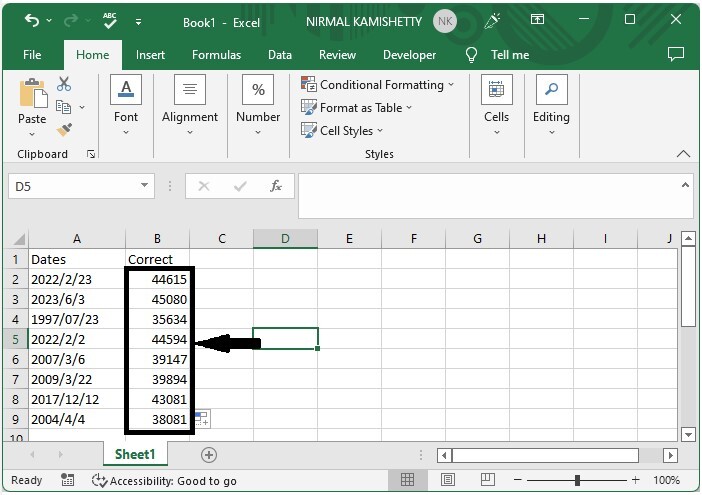Open the Comments speech bubble icon
Viewport: 702px width, 495px height.
676,55
